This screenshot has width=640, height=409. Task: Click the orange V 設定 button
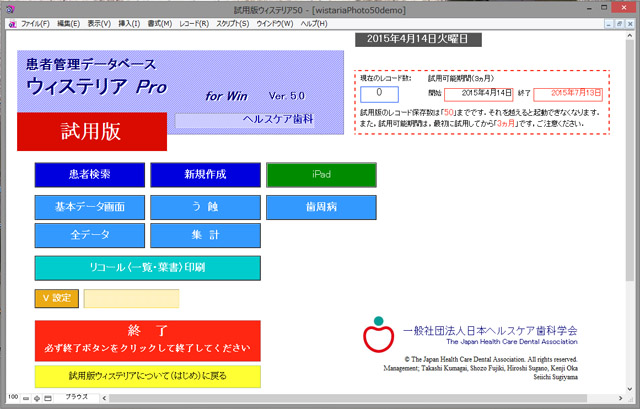(x=55, y=298)
